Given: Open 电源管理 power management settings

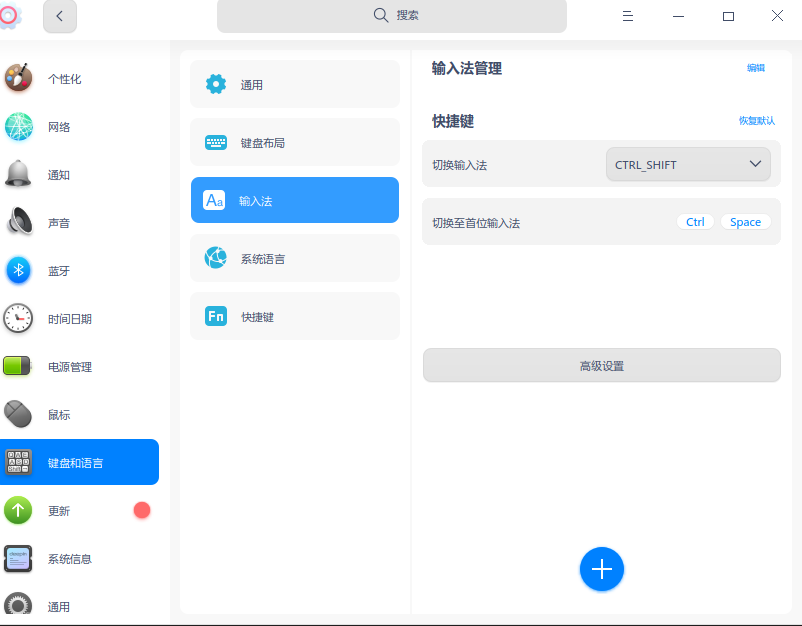Looking at the screenshot, I should pos(18,366).
